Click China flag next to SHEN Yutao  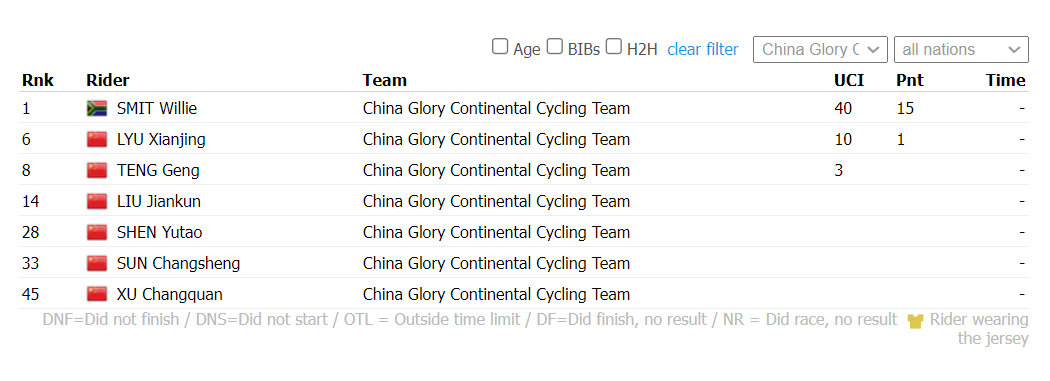(x=97, y=232)
